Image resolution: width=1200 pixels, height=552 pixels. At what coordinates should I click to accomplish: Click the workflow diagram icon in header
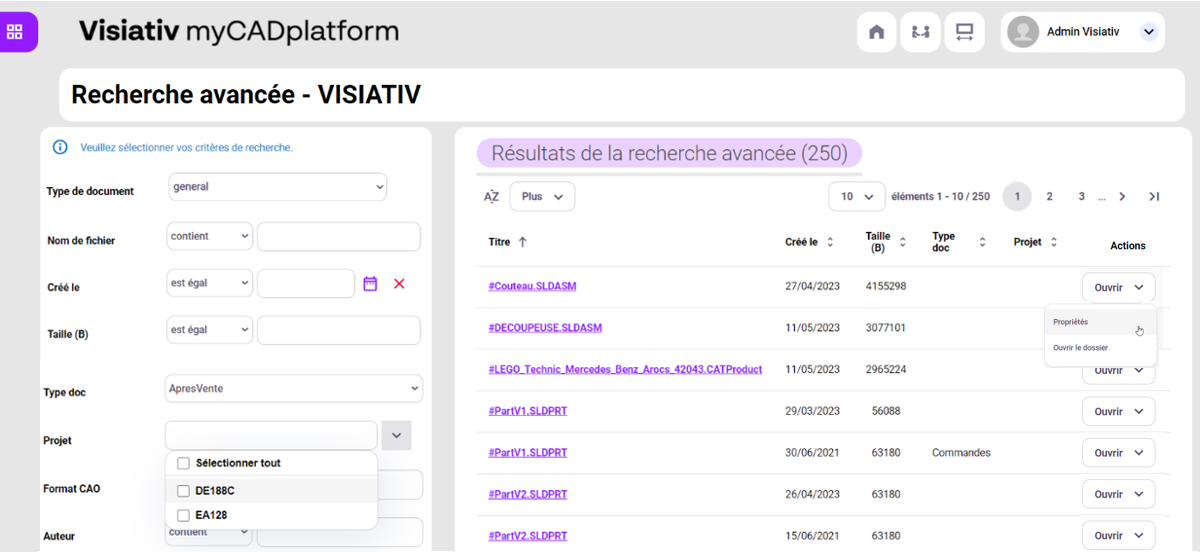[920, 32]
